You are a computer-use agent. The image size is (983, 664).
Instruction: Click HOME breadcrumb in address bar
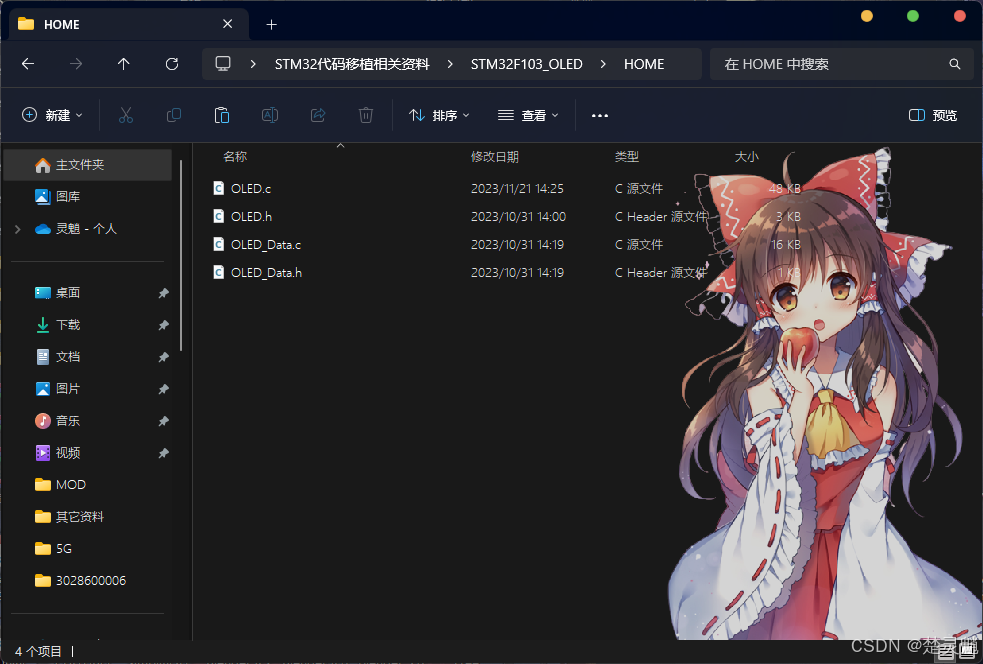pos(644,64)
